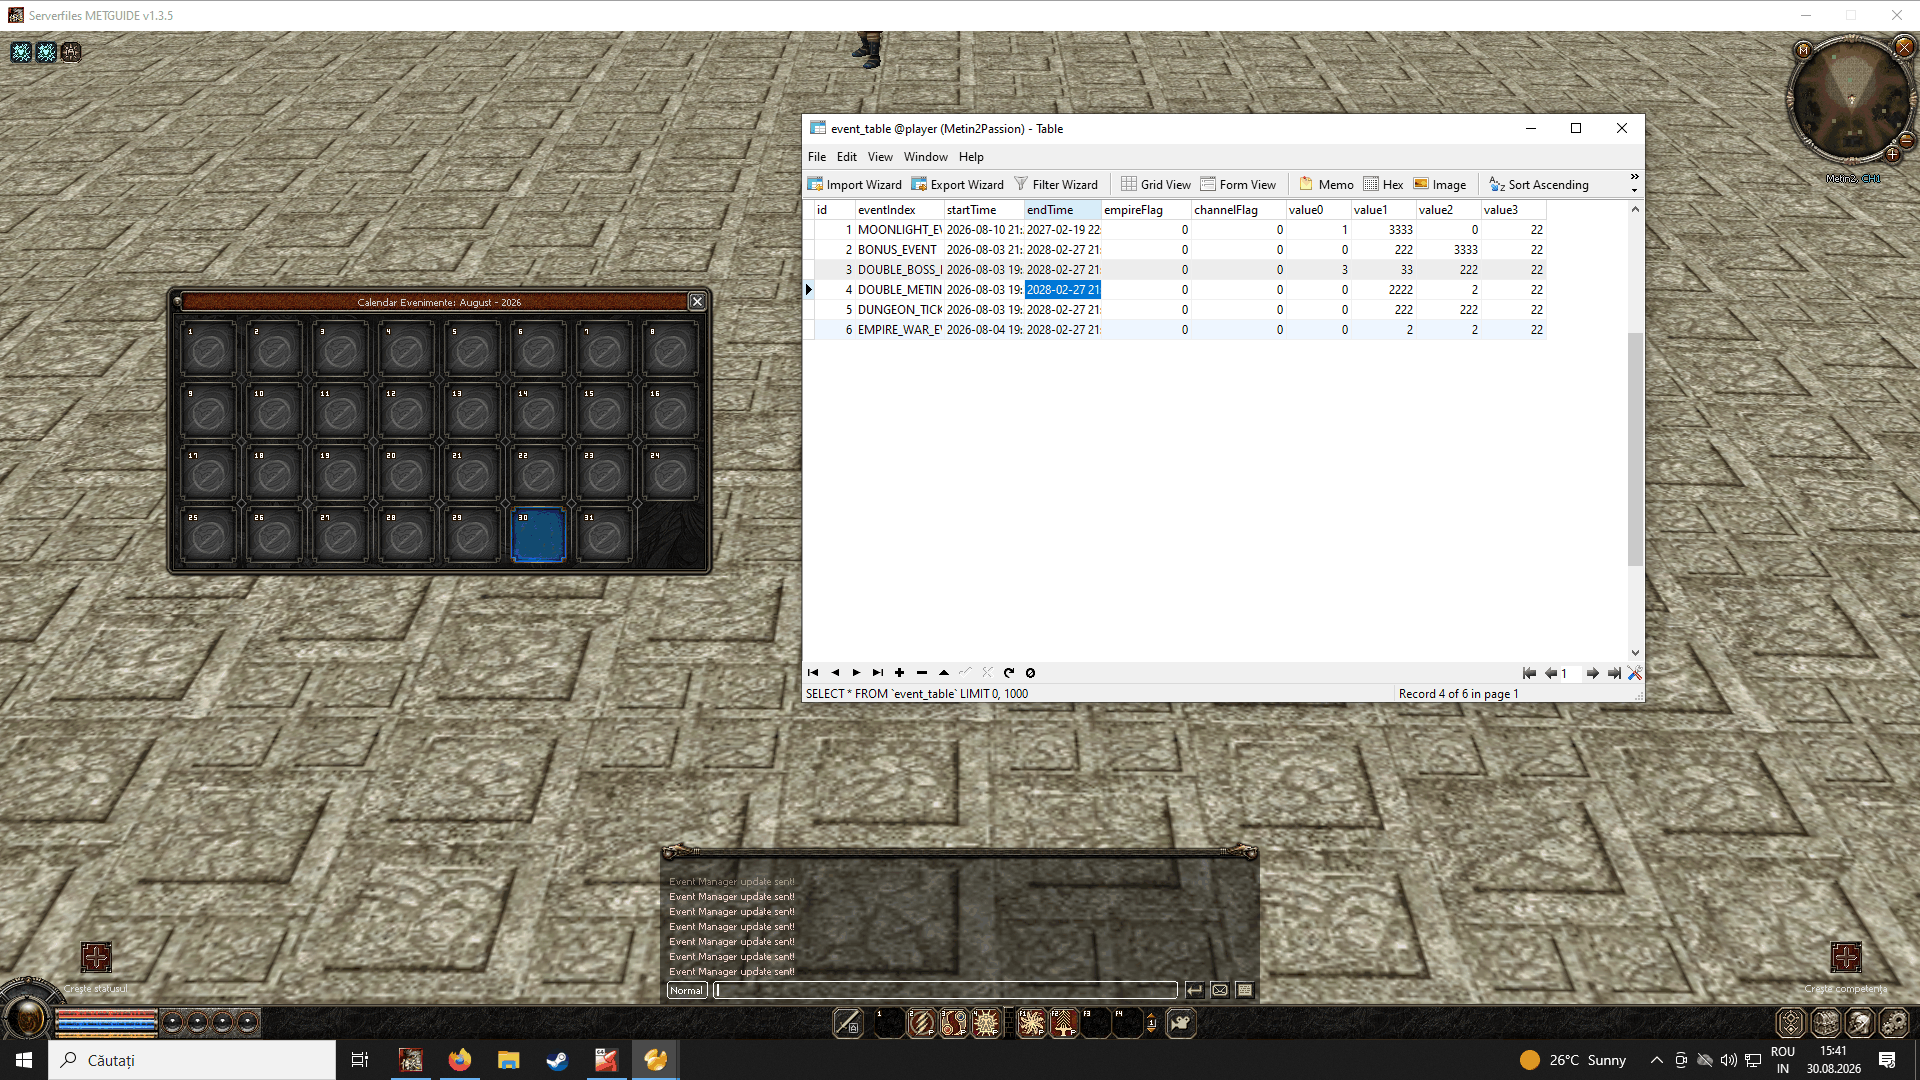
Task: Toggle the camera view icon in quickbar
Action: coord(1181,1023)
